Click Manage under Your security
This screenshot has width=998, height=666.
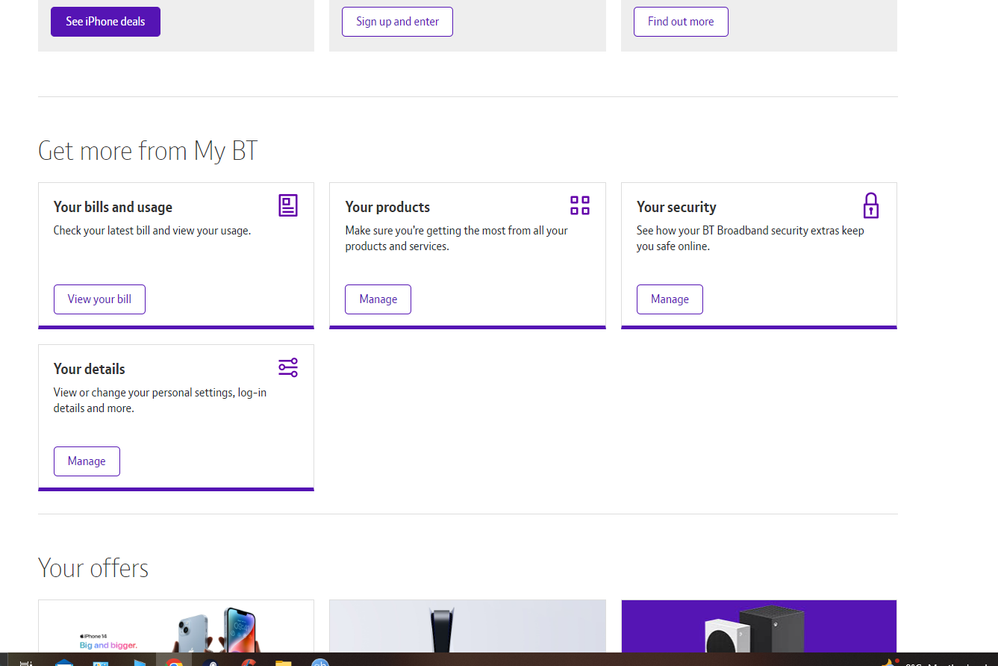coord(669,299)
